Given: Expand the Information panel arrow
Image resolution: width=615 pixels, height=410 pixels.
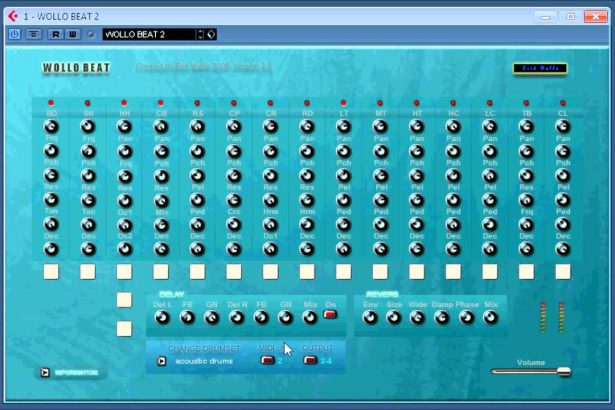Looking at the screenshot, I should 45,373.
